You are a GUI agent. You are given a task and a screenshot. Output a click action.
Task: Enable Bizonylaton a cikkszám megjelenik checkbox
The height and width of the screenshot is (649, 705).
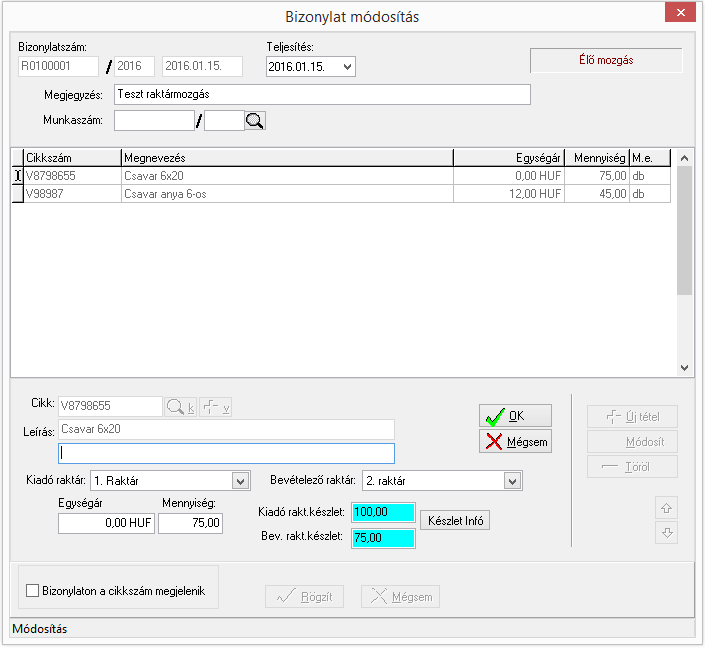[x=32, y=591]
